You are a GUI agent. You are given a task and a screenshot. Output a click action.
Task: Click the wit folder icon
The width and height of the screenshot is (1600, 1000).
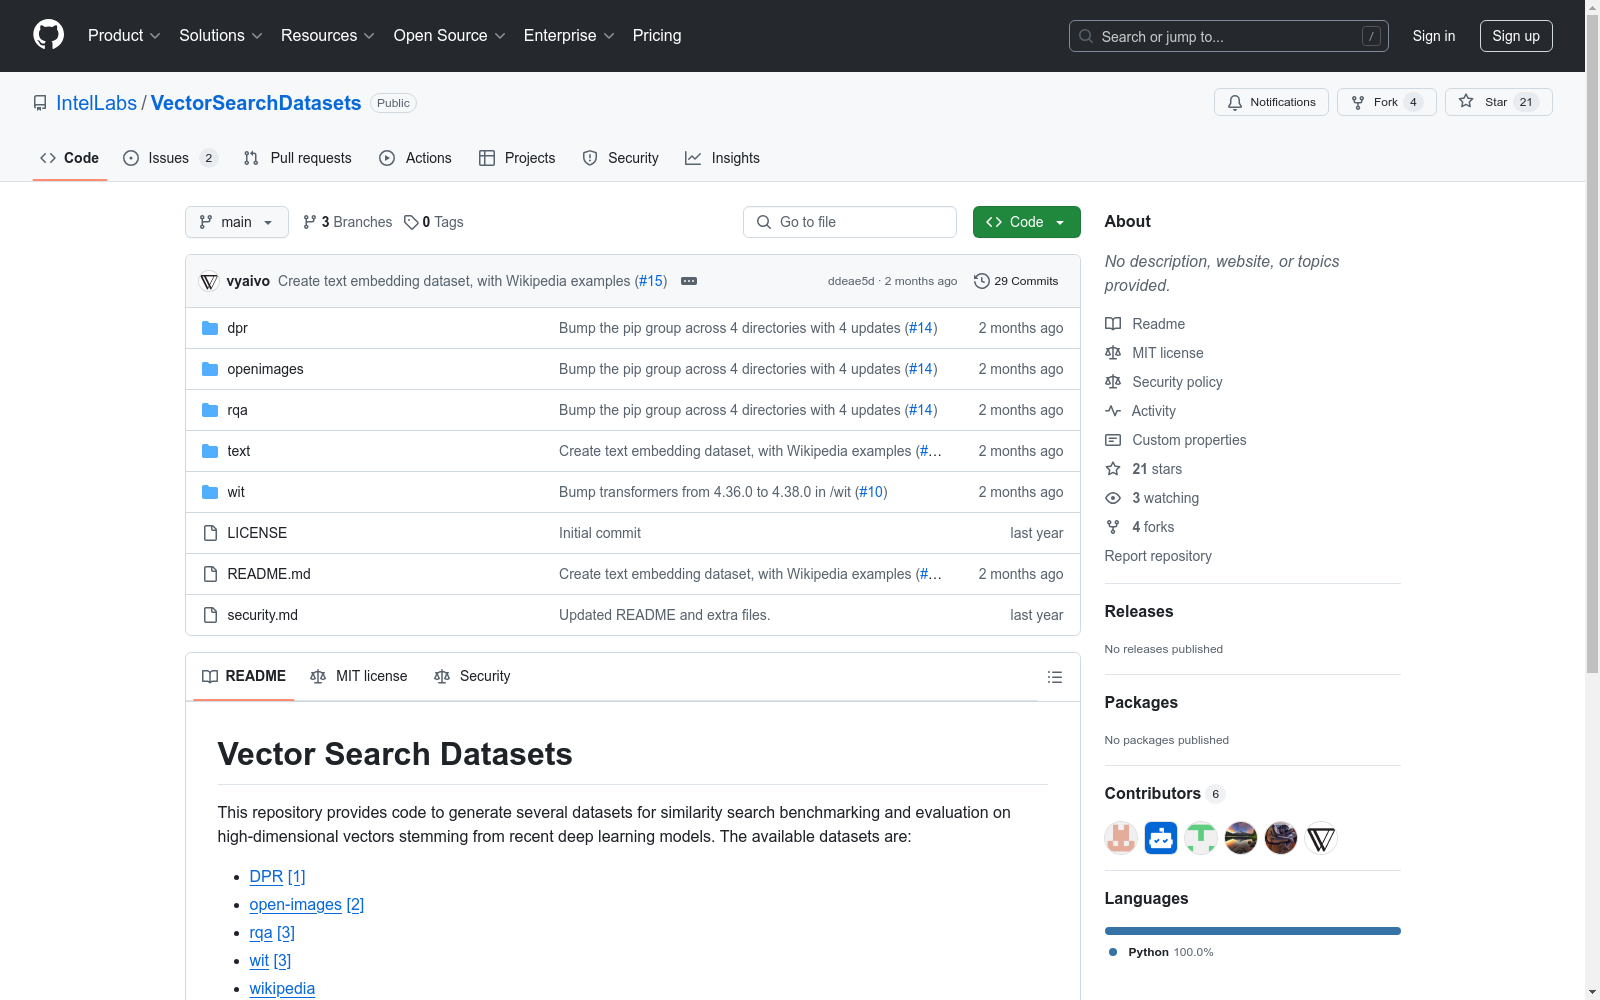coord(210,492)
